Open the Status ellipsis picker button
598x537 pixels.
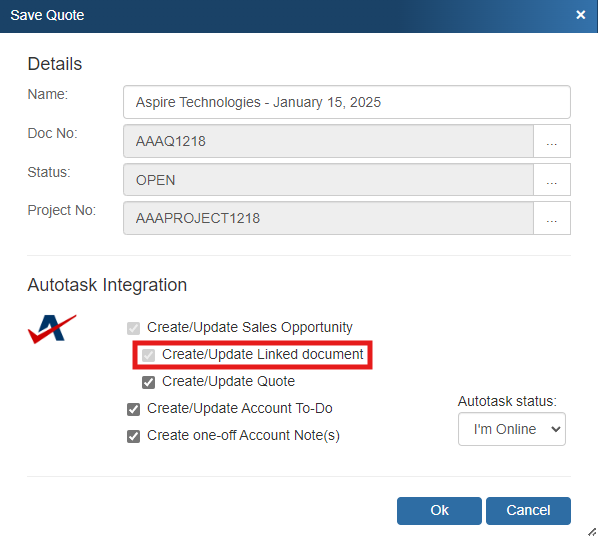click(551, 180)
